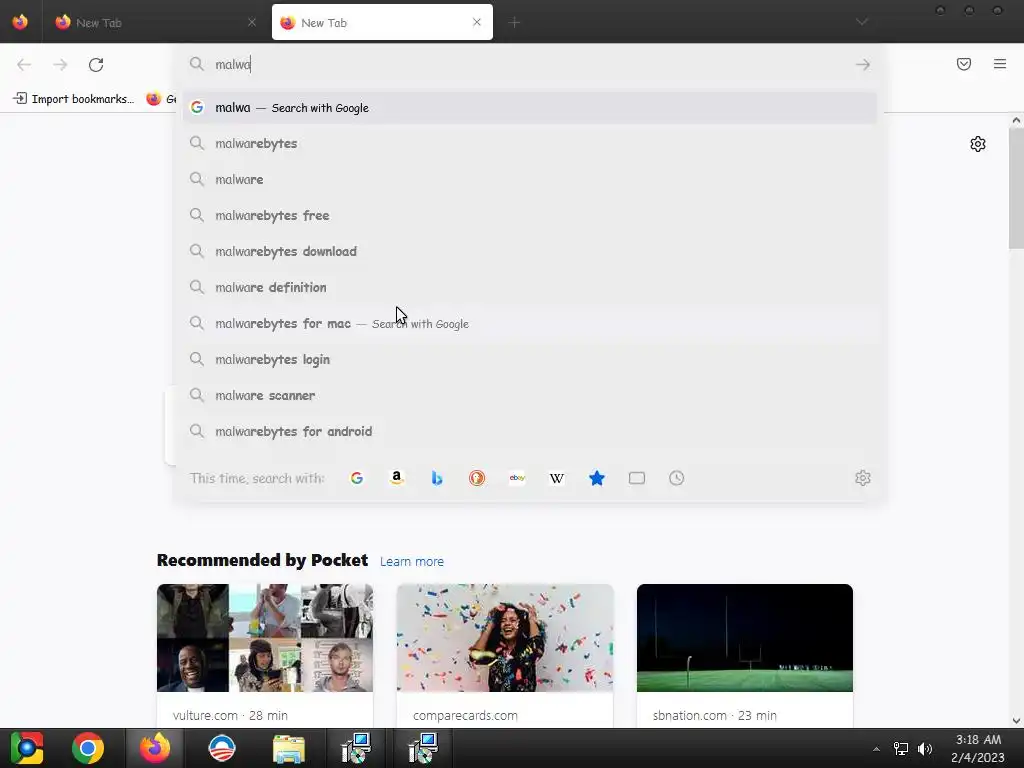Image resolution: width=1024 pixels, height=768 pixels.
Task: Open the taskbar clock showing 3:18 AM
Action: coord(978,748)
